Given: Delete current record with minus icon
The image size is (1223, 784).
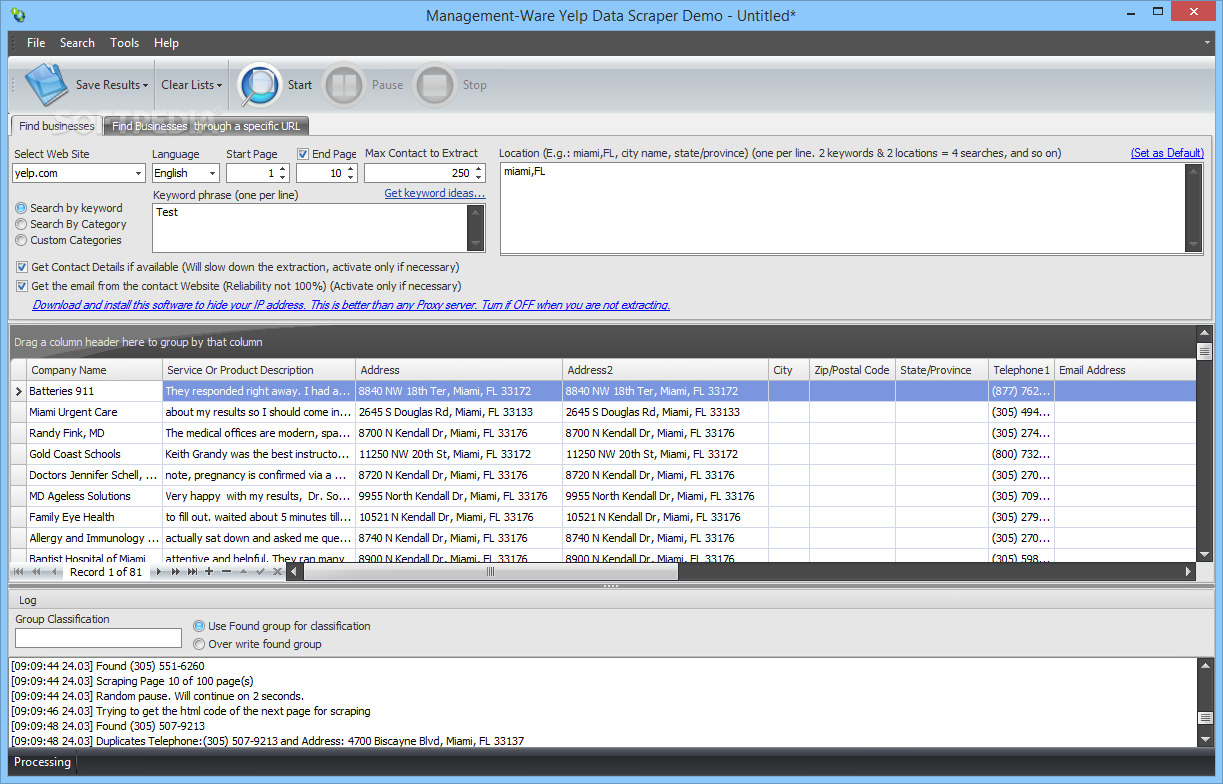Looking at the screenshot, I should coord(226,572).
